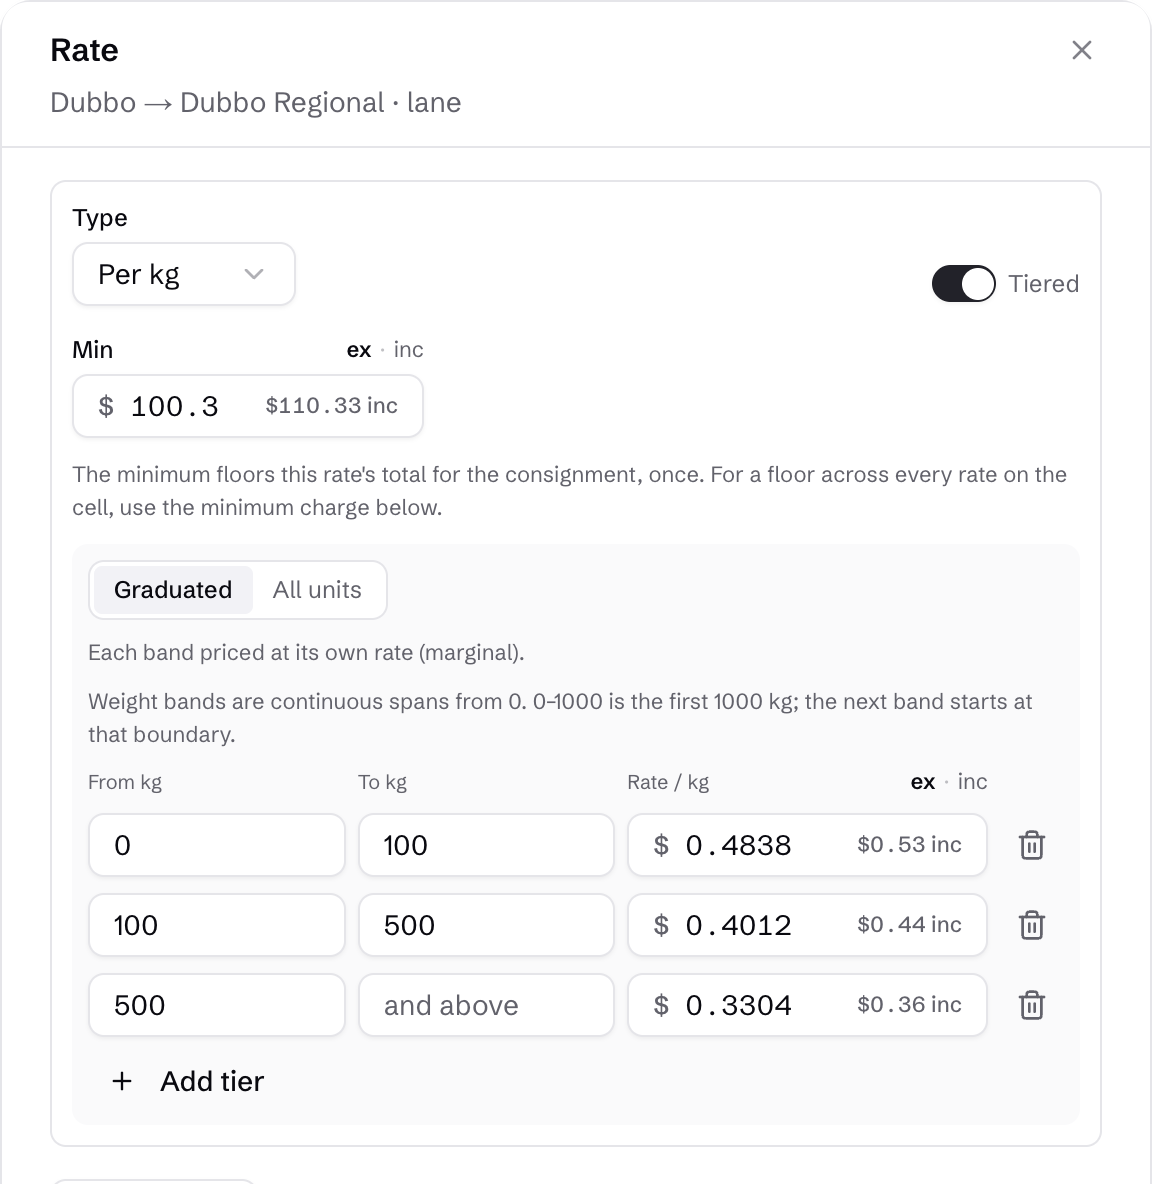This screenshot has height=1184, width=1152.
Task: Expand the Type dropdown chevron
Action: (x=254, y=274)
